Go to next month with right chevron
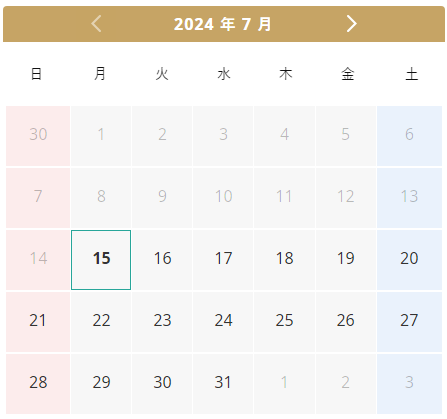This screenshot has height=419, width=447. pos(351,24)
